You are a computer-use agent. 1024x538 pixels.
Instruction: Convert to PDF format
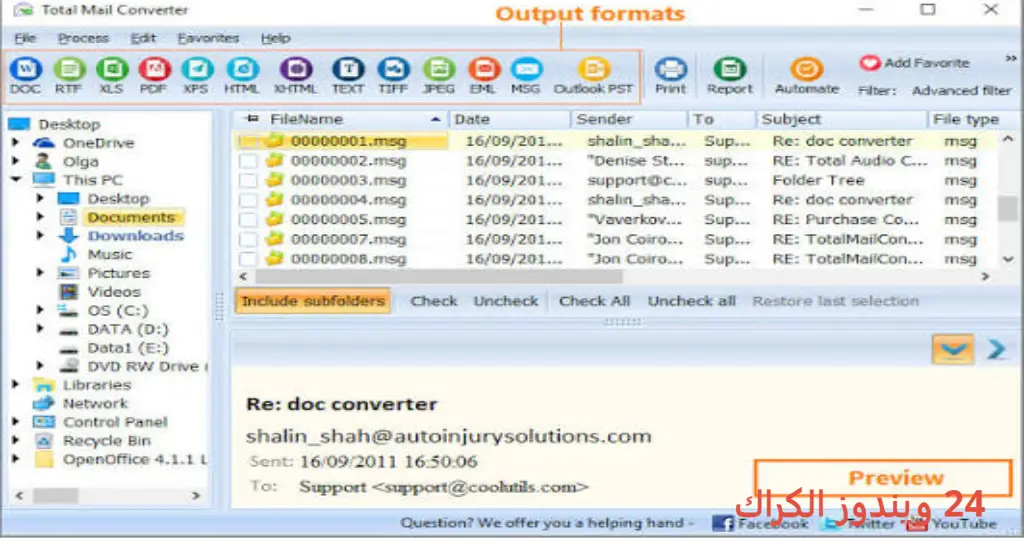(x=154, y=76)
